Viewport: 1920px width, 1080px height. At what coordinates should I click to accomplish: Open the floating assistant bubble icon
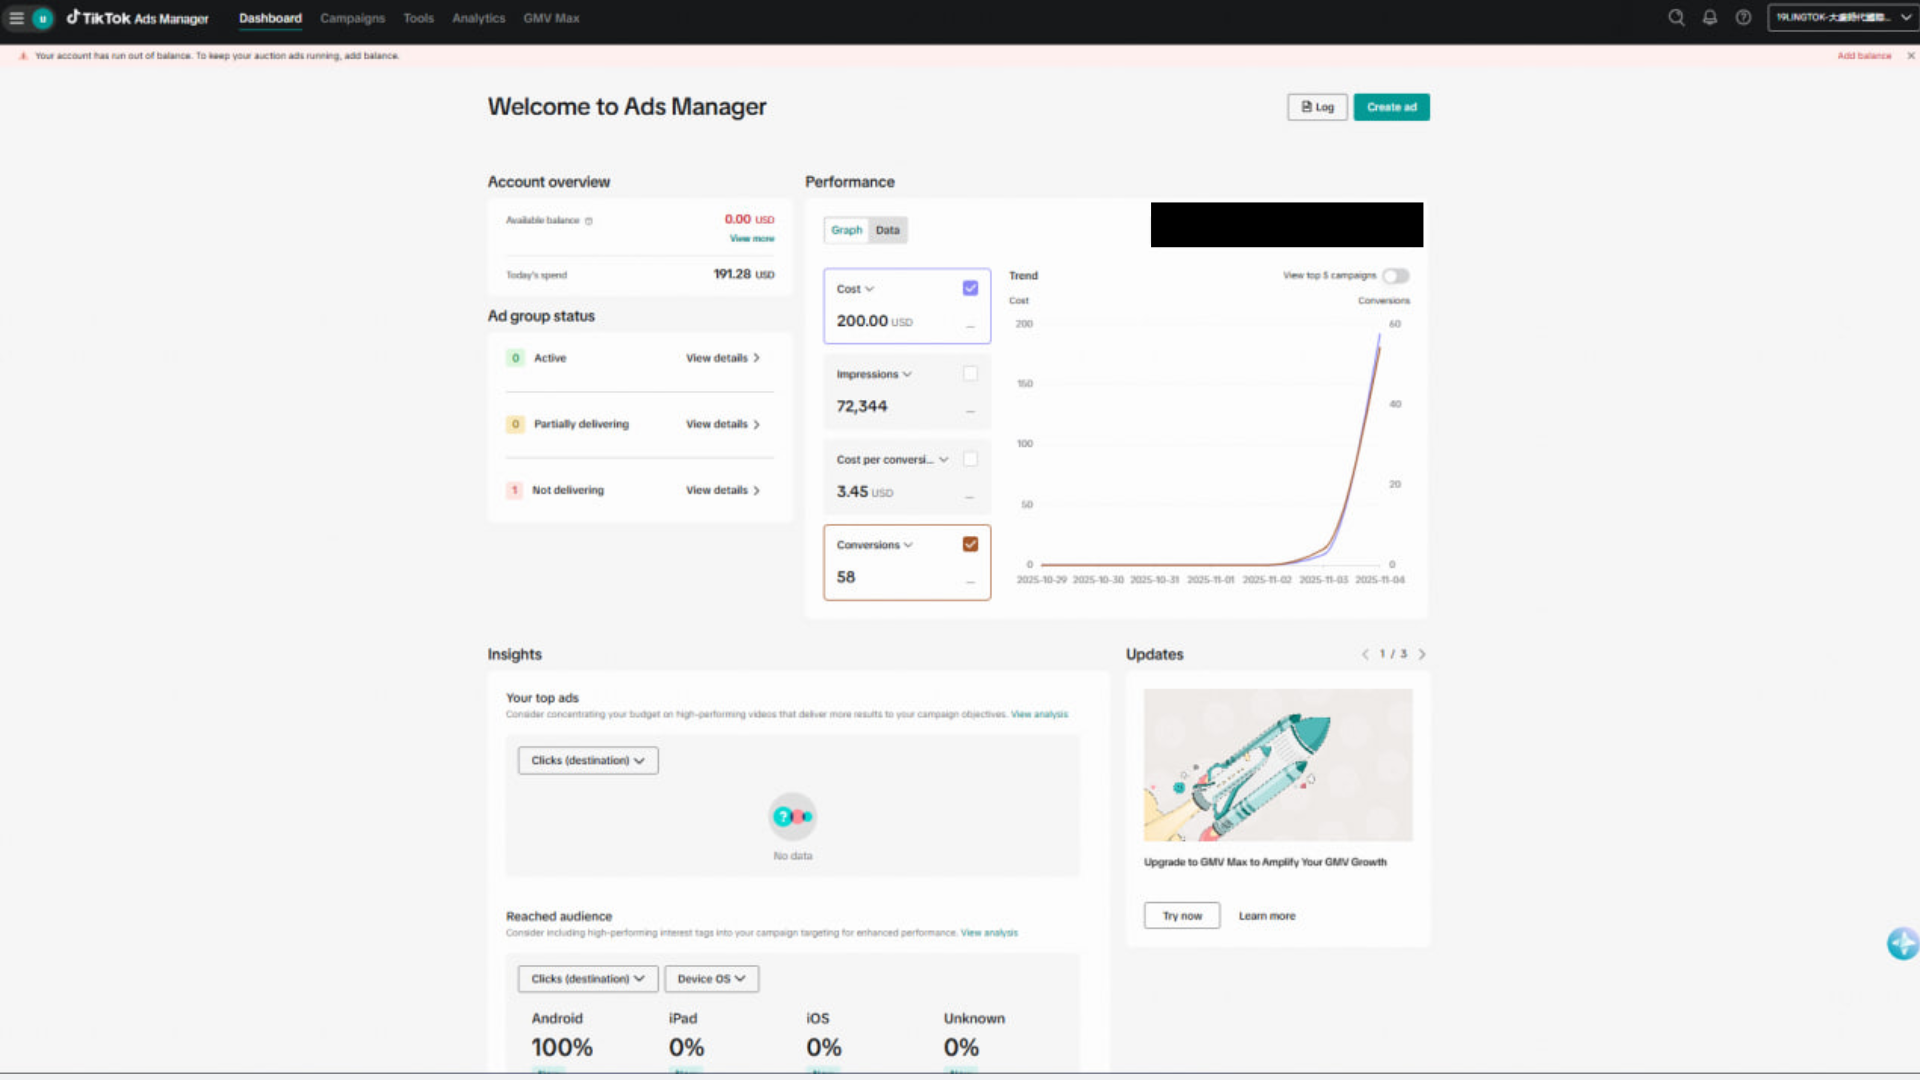click(x=1901, y=943)
